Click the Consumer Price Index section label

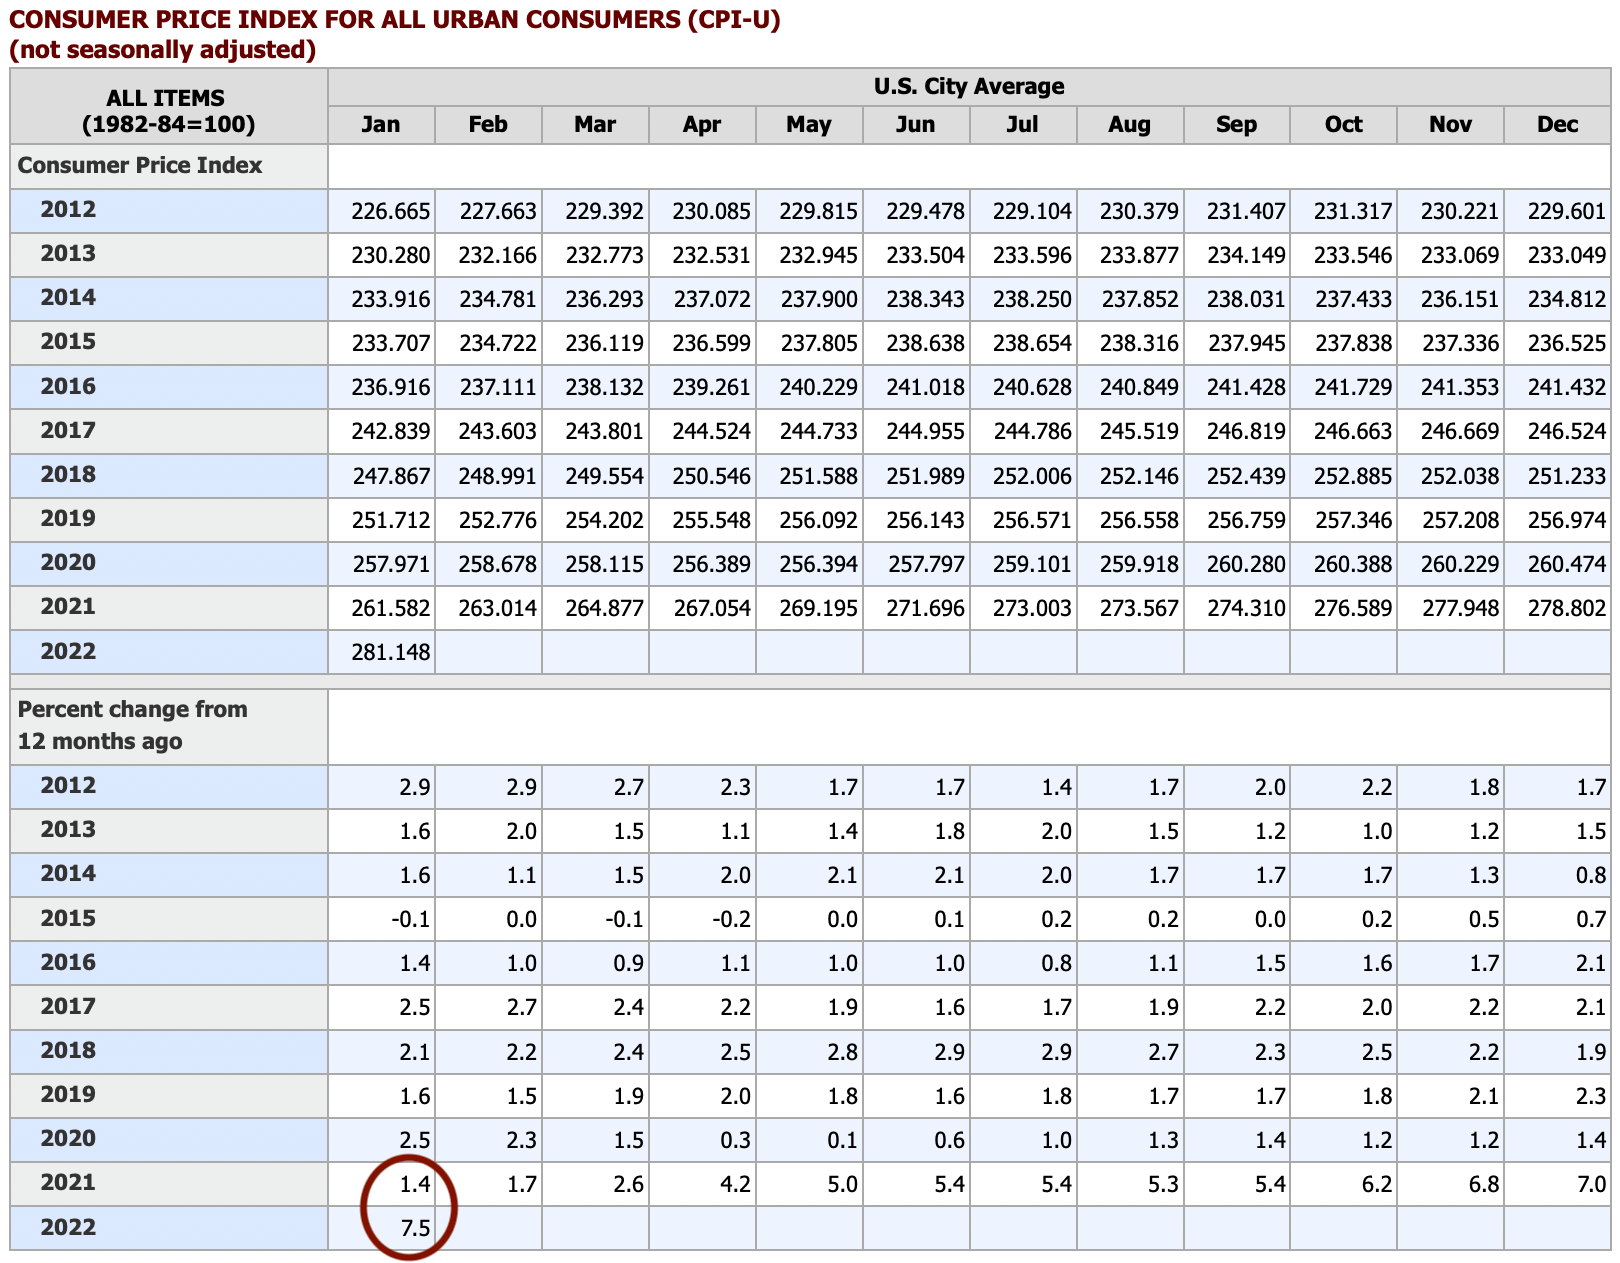point(140,165)
